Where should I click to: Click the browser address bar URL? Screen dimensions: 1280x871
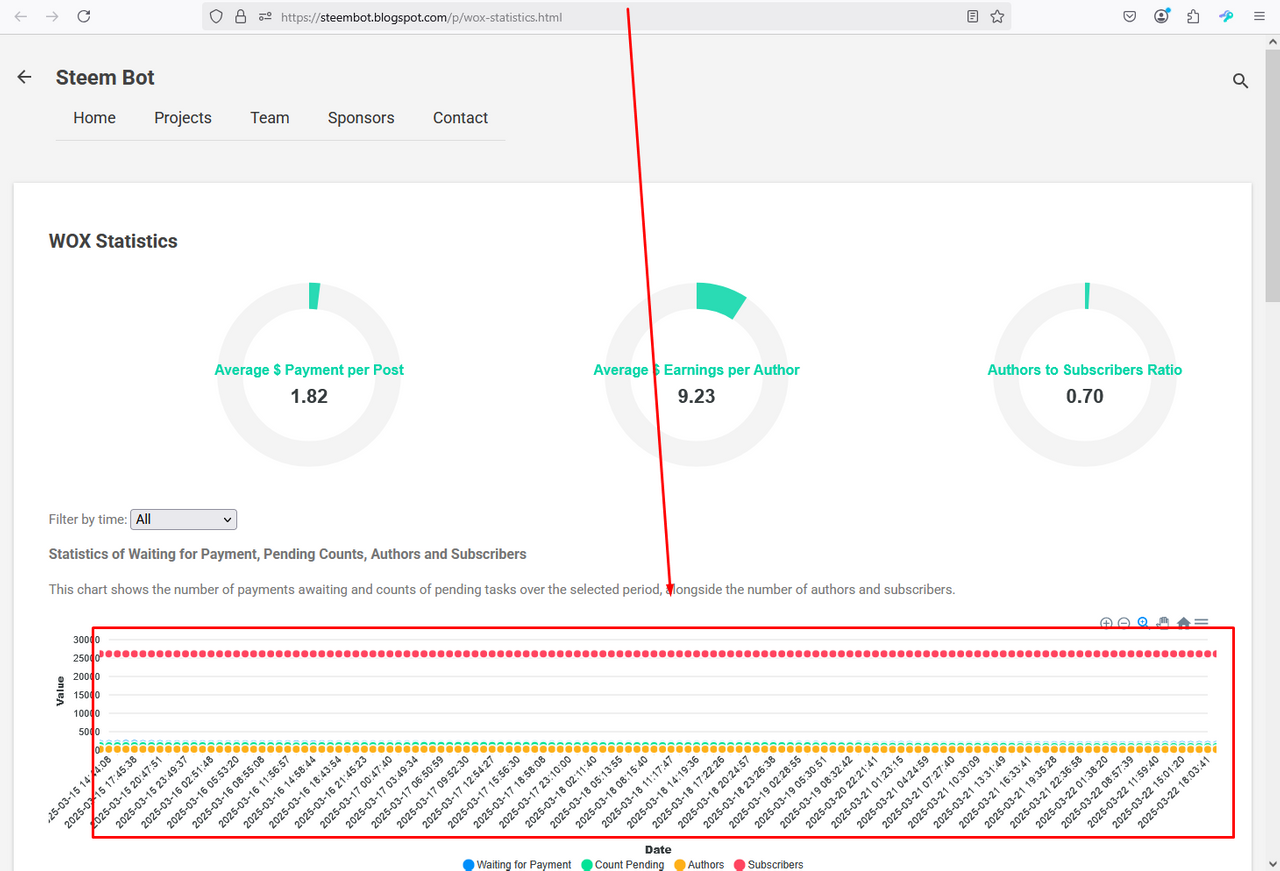click(x=421, y=17)
